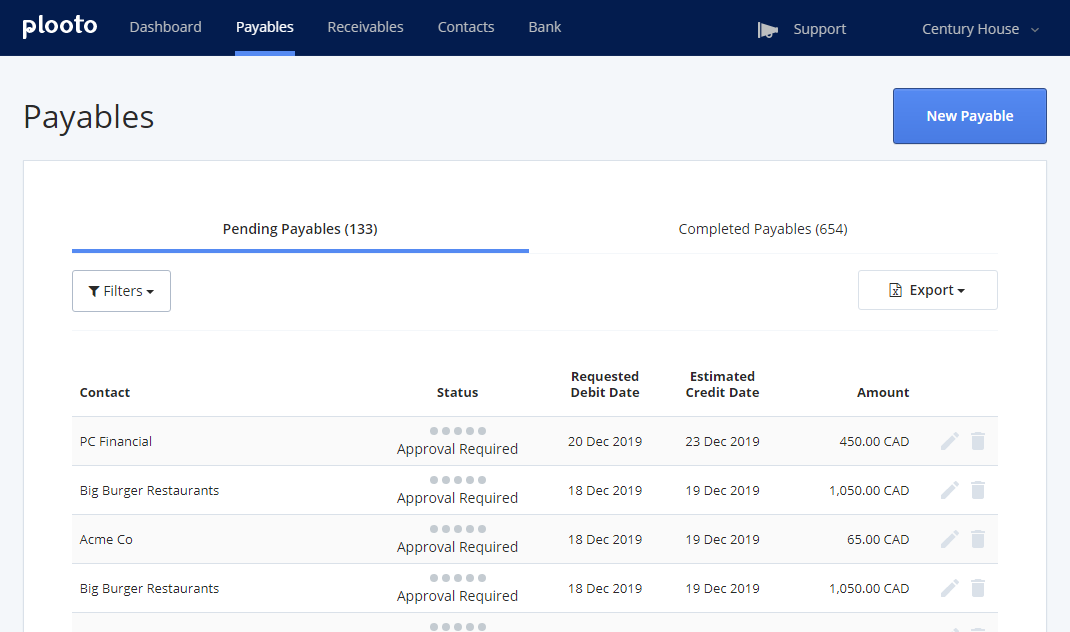Viewport: 1070px width, 632px height.
Task: Click the 1,050.00 CAD amount in the second row
Action: tap(869, 490)
